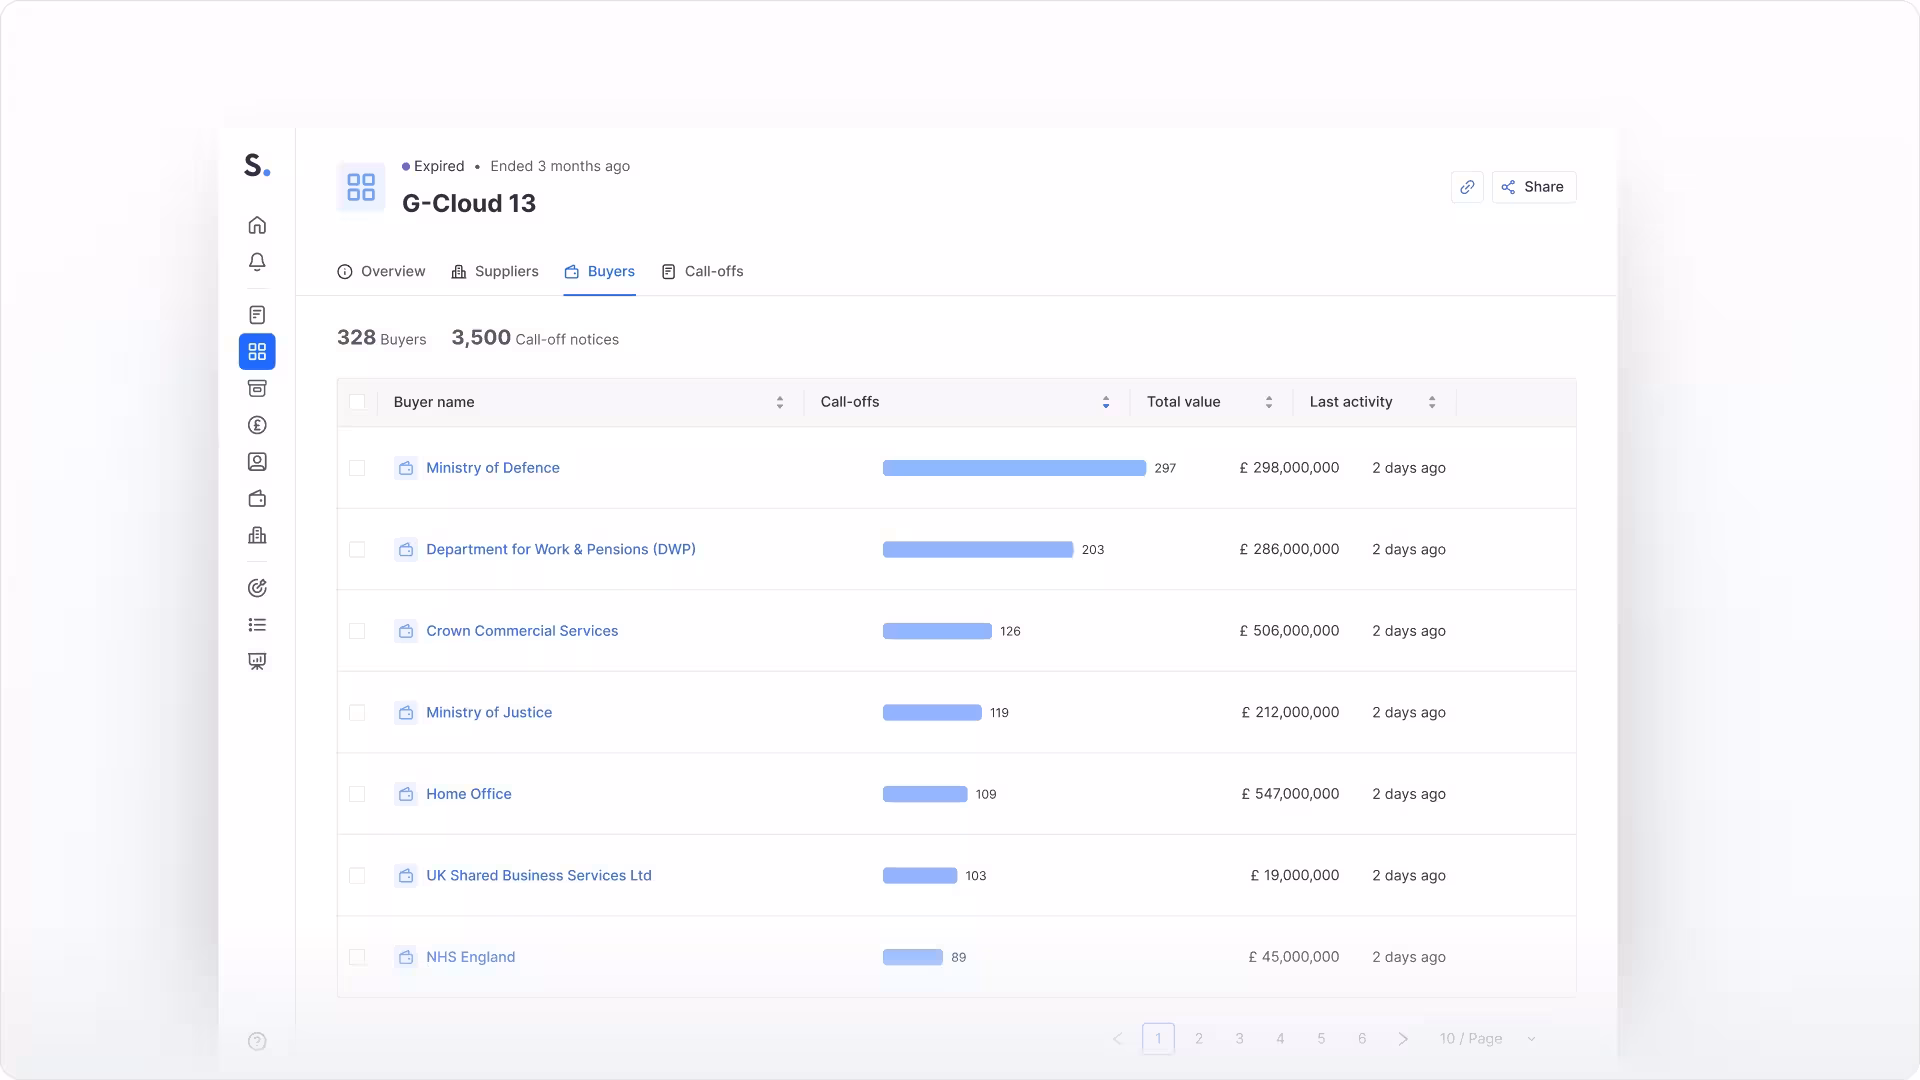Viewport: 1920px width, 1080px height.
Task: Sort by Call-offs column arrows
Action: pos(1106,402)
